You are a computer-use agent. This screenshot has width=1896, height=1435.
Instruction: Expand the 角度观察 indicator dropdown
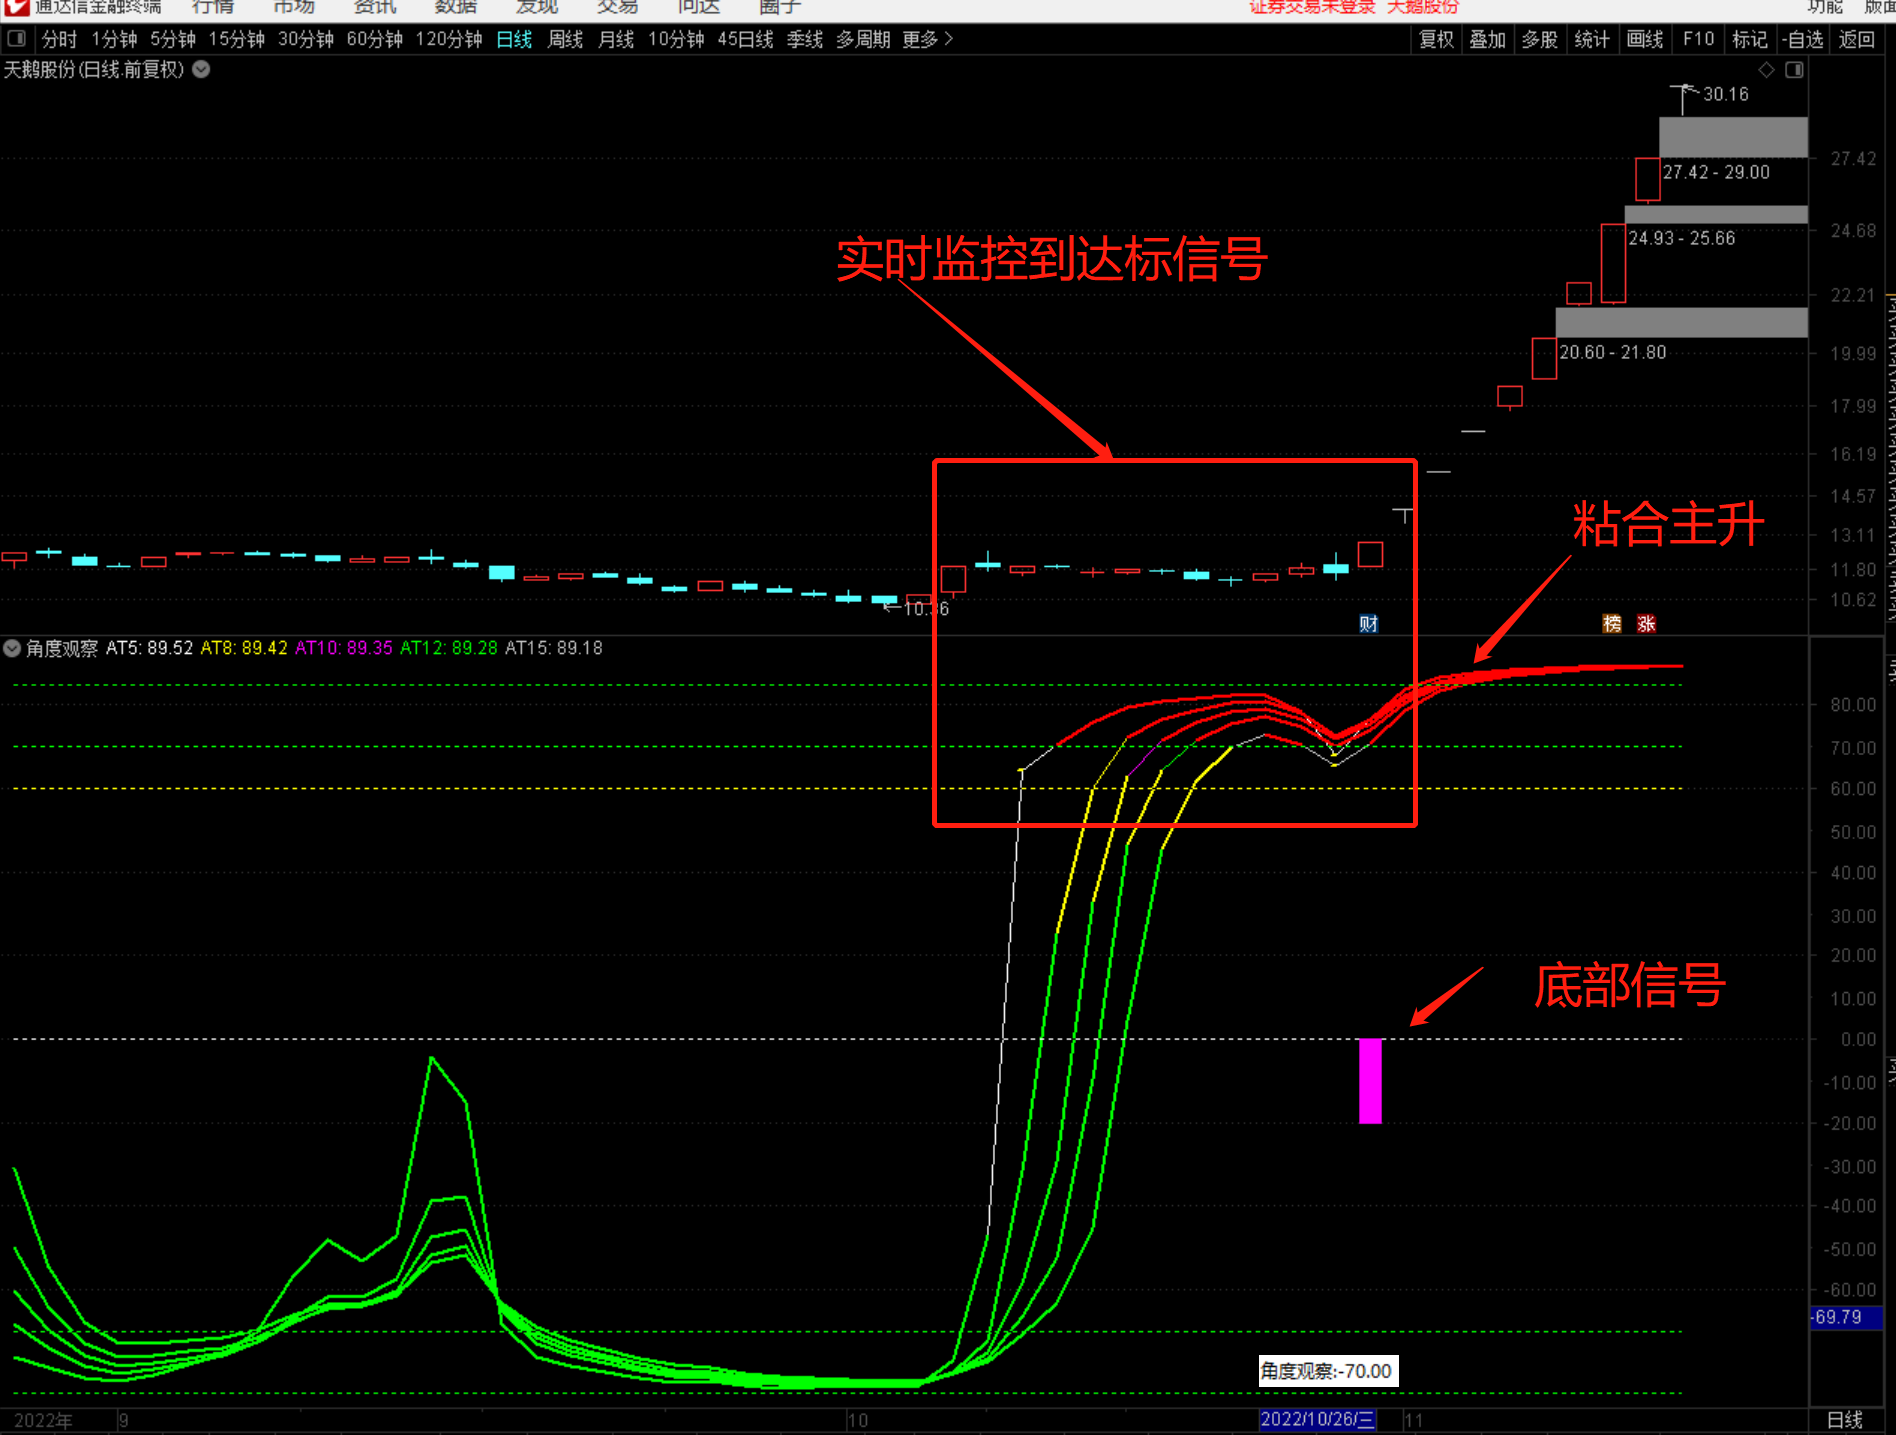pos(12,648)
